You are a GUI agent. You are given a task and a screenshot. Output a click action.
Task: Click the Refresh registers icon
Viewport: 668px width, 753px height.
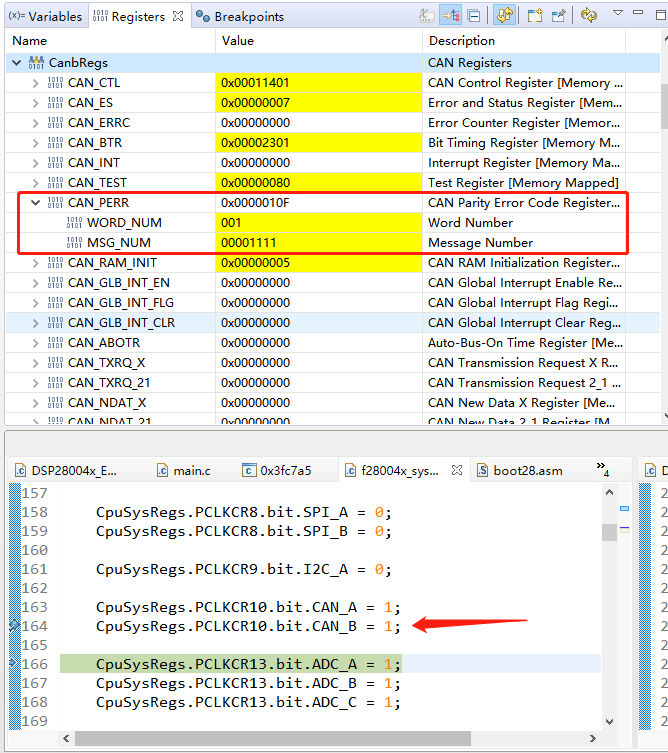click(588, 15)
